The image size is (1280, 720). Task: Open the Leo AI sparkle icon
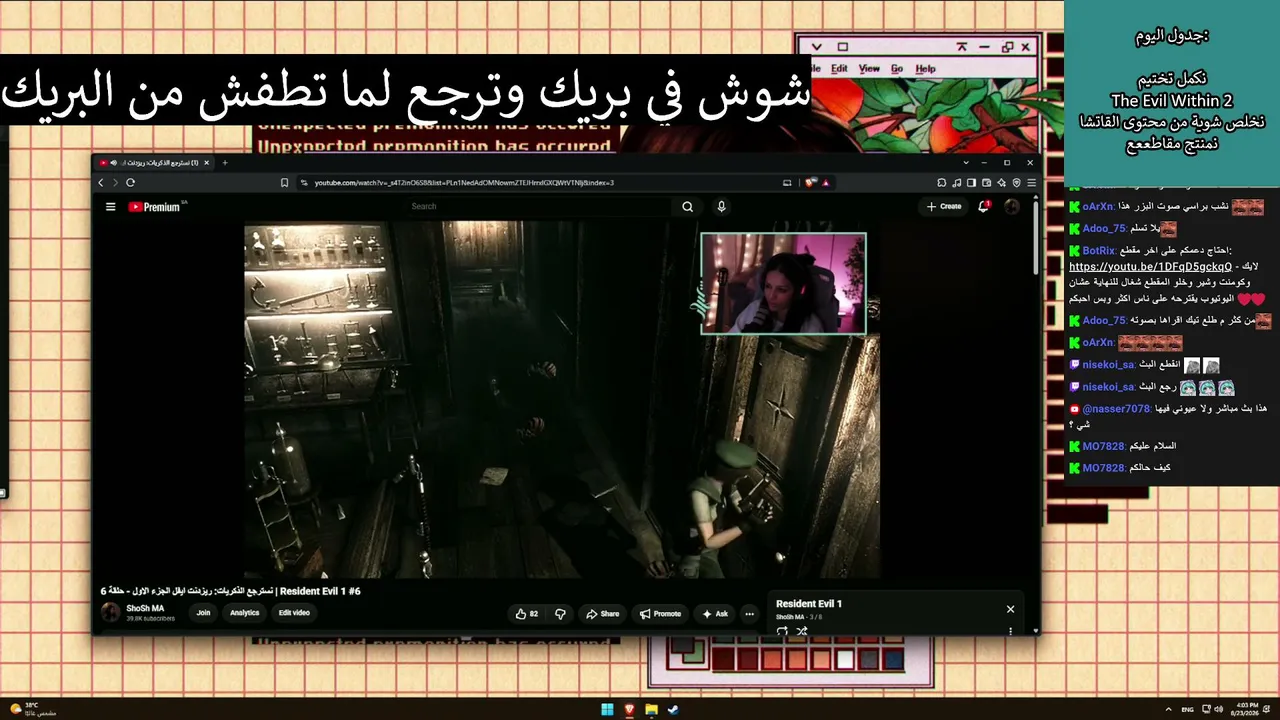point(1002,183)
